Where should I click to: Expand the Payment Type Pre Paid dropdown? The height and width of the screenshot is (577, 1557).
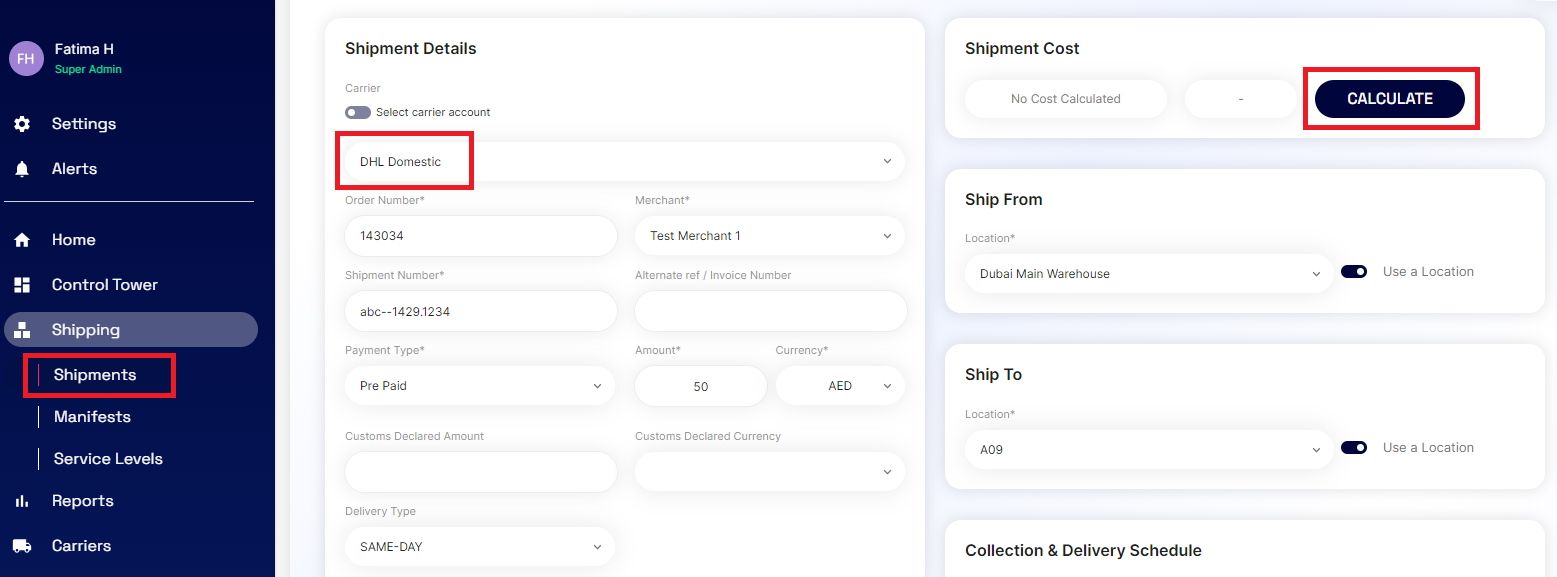(x=480, y=386)
